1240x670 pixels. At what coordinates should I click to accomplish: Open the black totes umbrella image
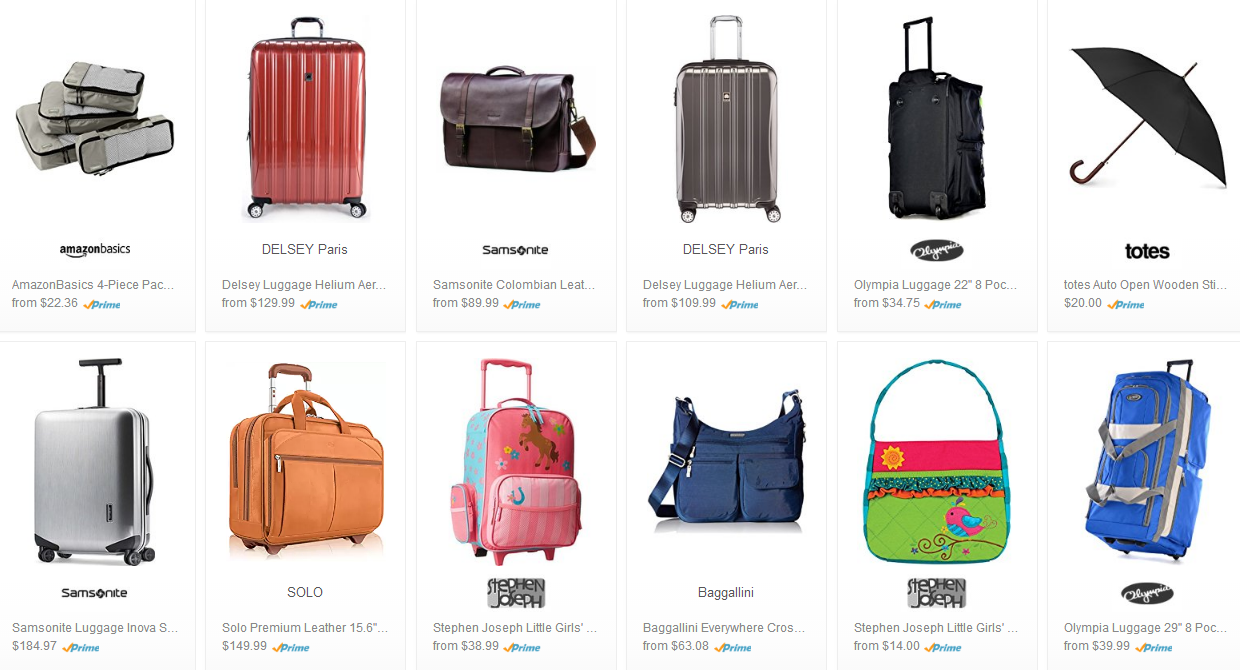pos(1147,117)
